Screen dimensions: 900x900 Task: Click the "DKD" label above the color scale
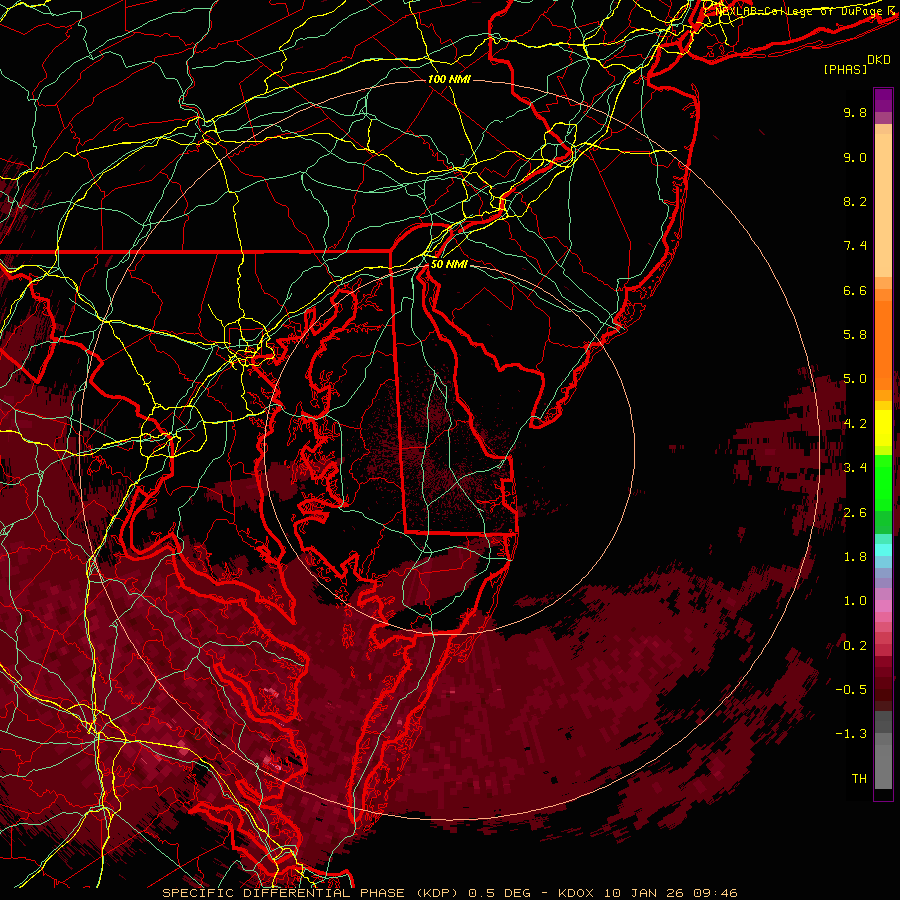tap(879, 60)
